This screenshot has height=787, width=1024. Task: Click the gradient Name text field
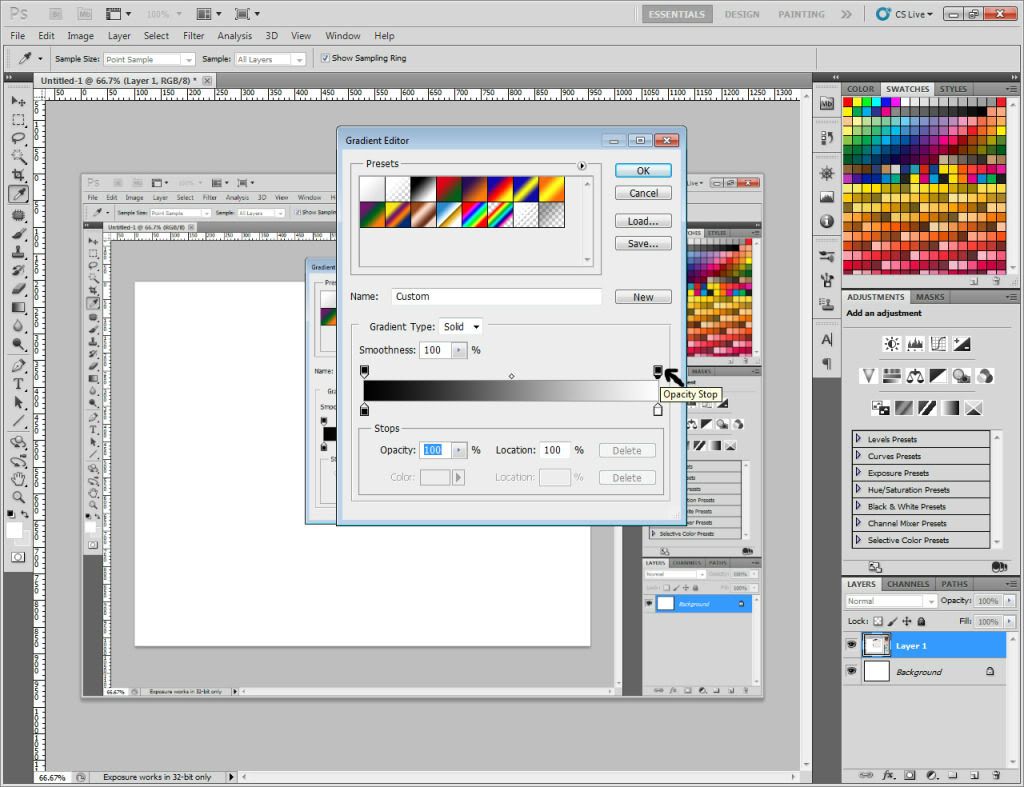coord(496,297)
